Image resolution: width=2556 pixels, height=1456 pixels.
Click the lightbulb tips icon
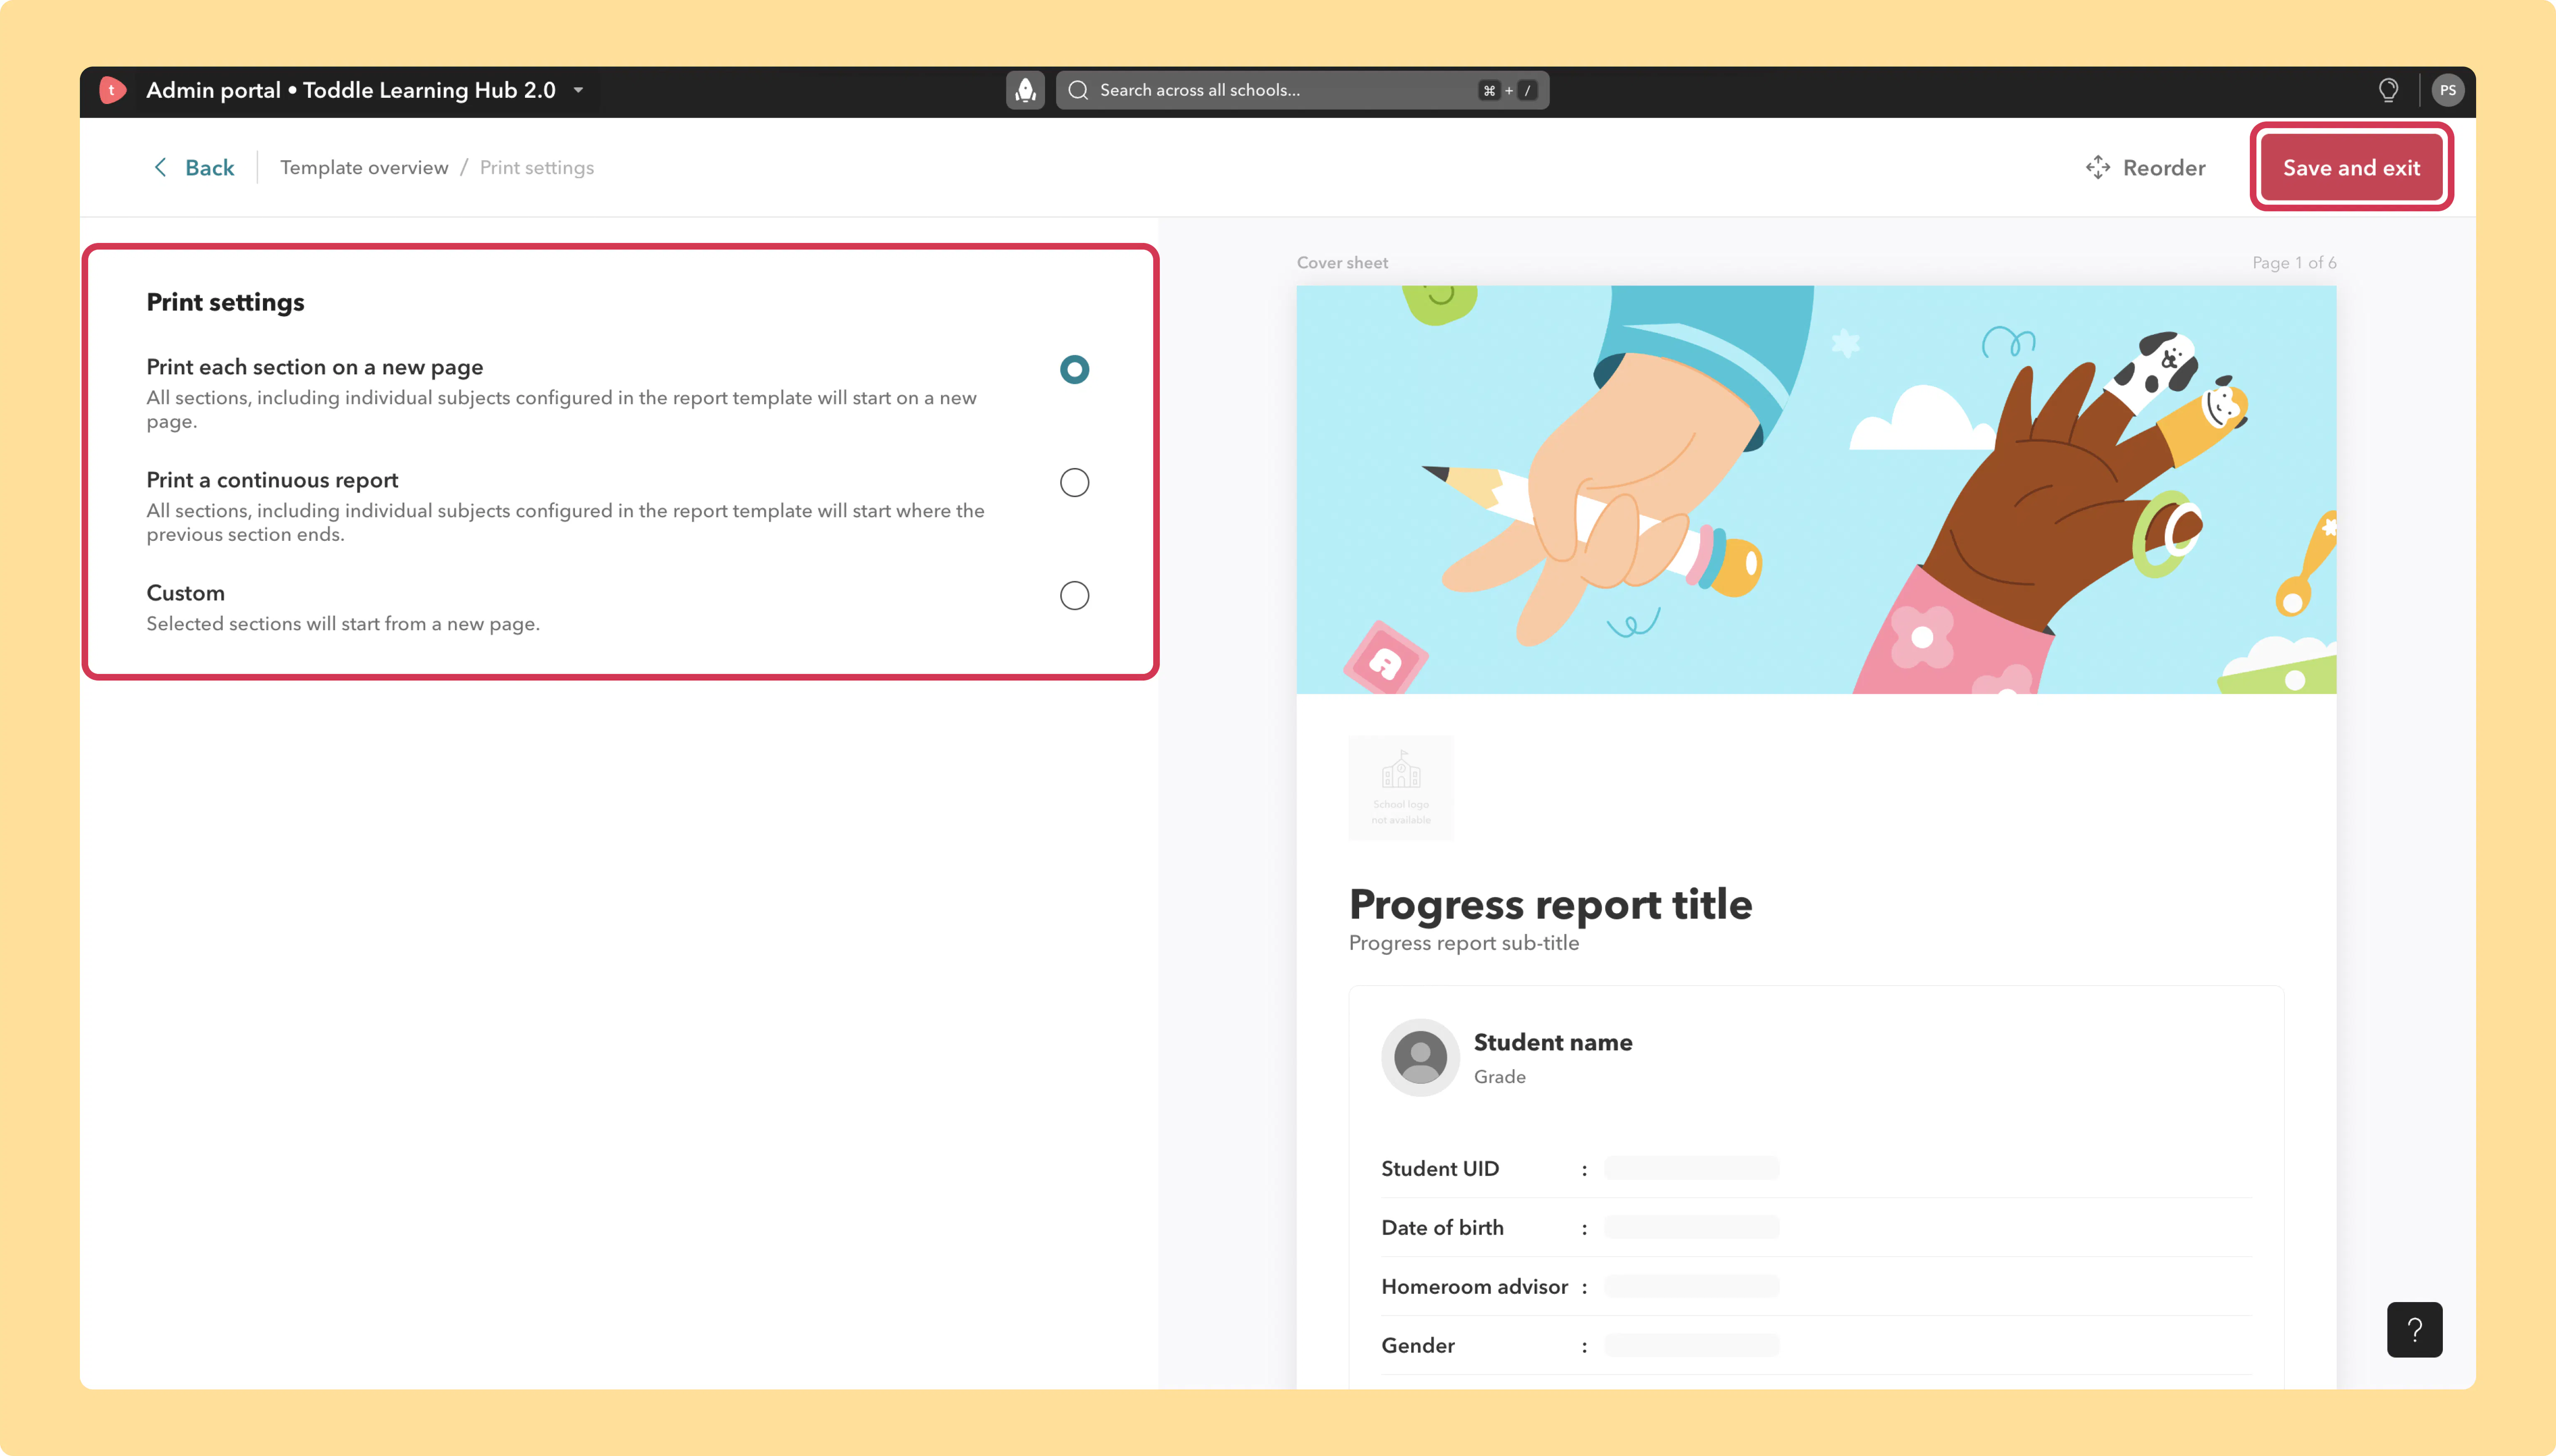click(2388, 90)
